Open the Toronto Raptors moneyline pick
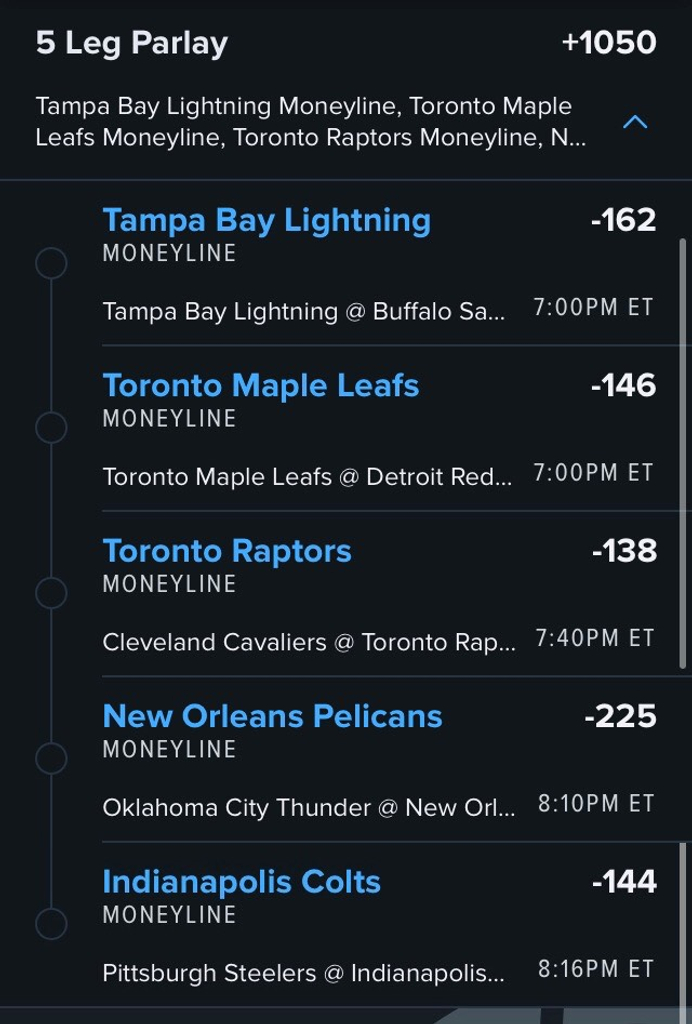Image resolution: width=692 pixels, height=1024 pixels. point(227,551)
